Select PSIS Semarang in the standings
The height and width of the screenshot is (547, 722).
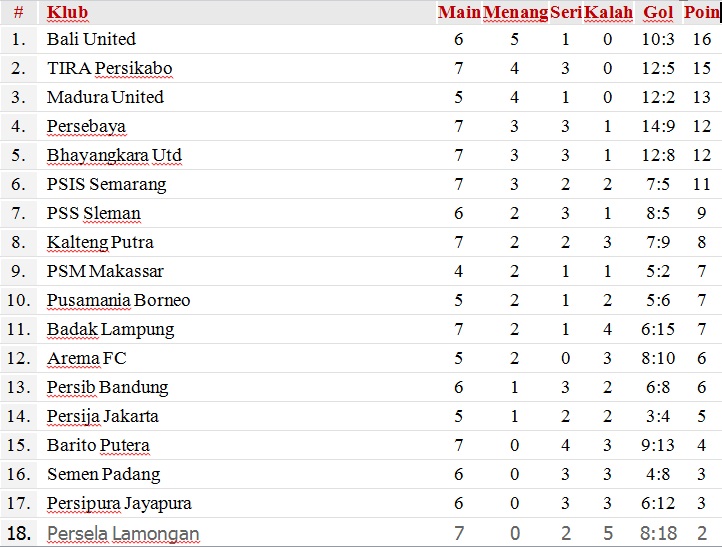(x=106, y=184)
